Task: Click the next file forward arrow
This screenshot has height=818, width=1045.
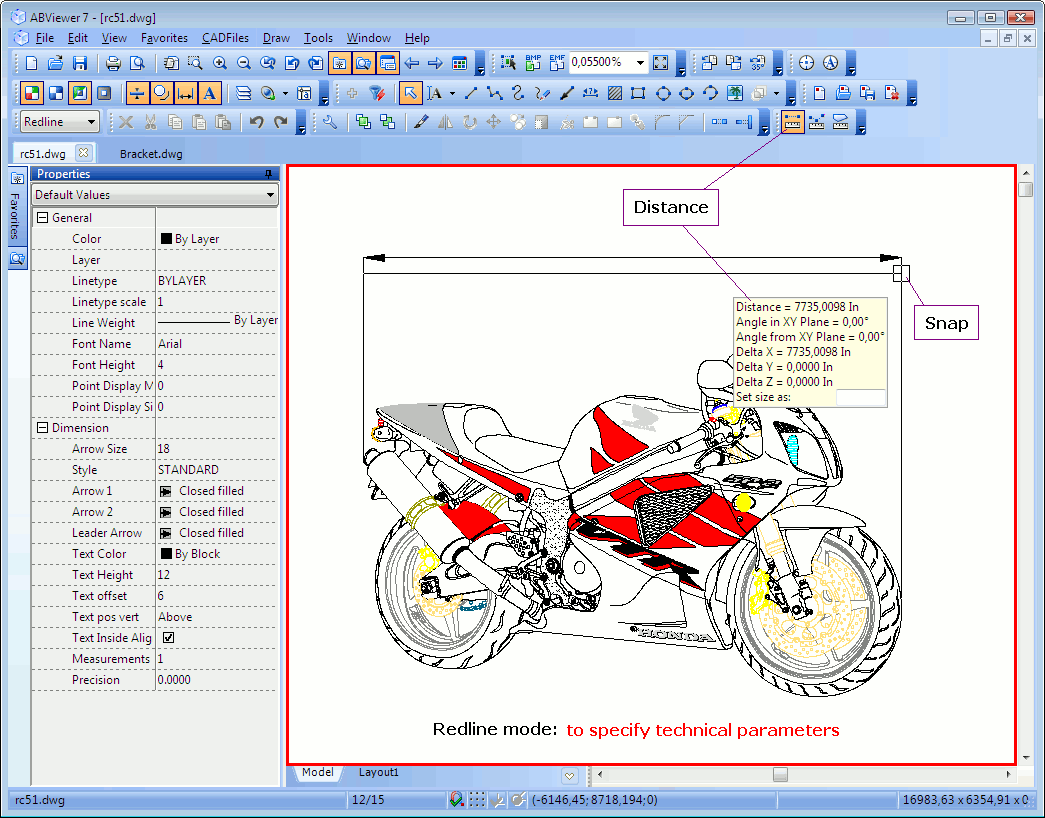Action: [x=435, y=63]
